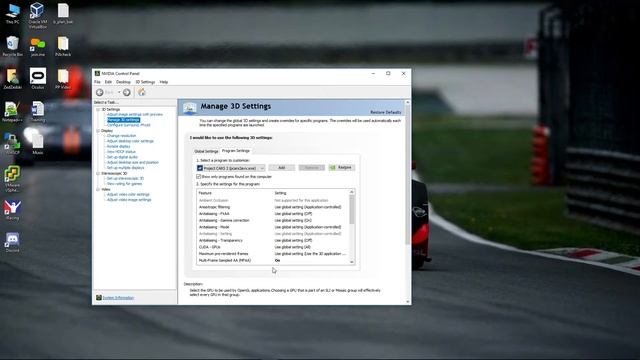
Task: Select Multi-Frame Sampled AA (MFAA) row
Action: 272,260
